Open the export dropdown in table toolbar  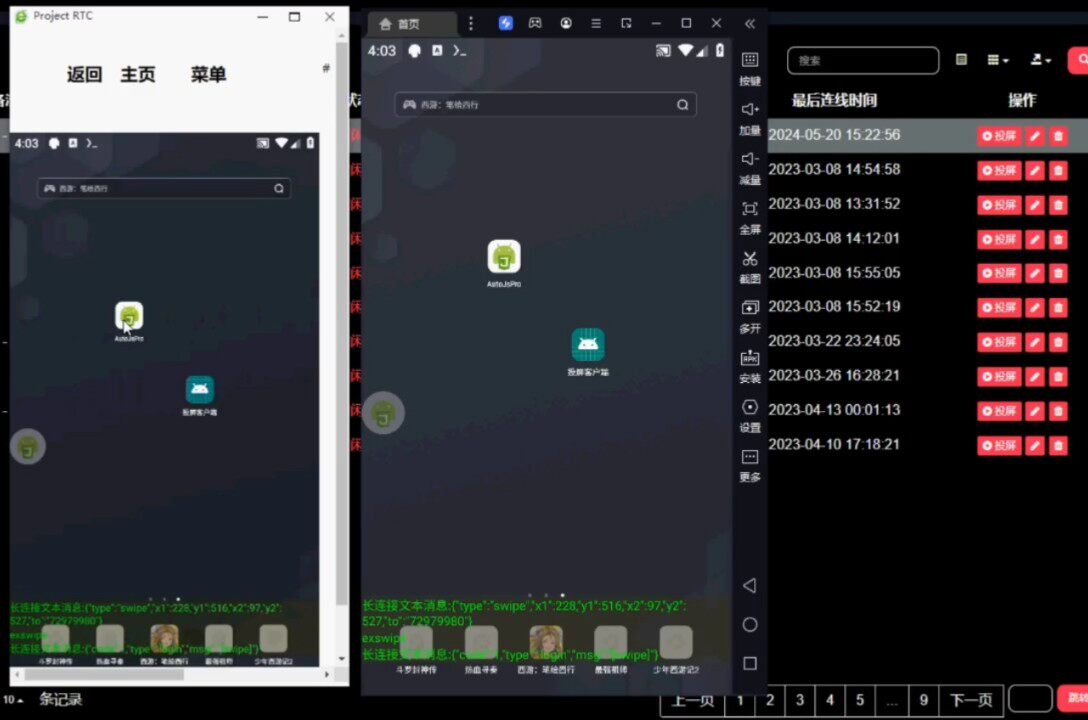pos(1040,60)
